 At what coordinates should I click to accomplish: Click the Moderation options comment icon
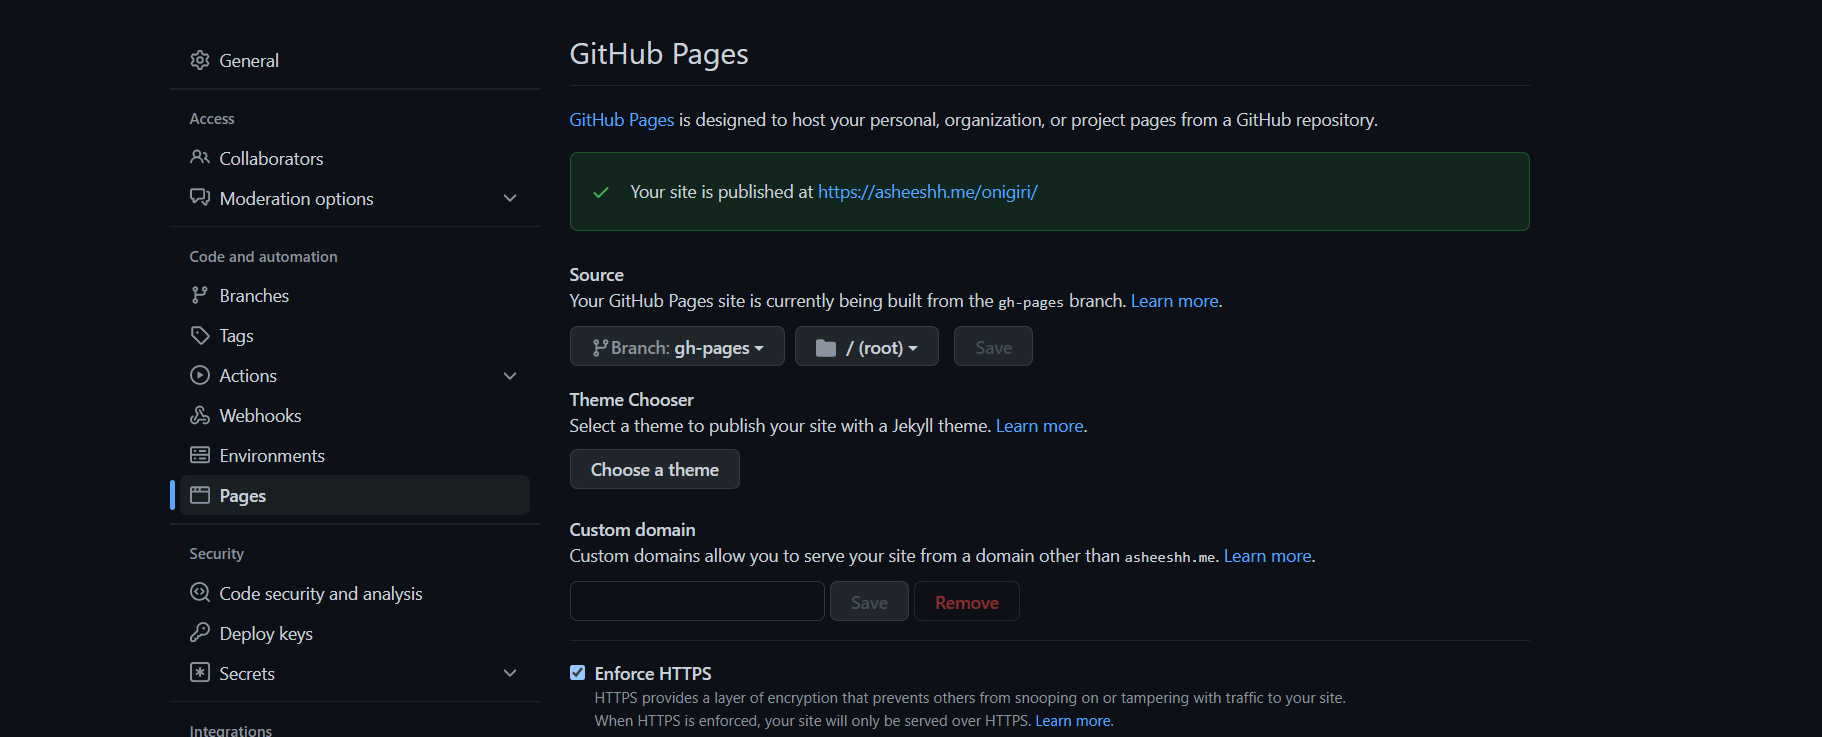200,197
